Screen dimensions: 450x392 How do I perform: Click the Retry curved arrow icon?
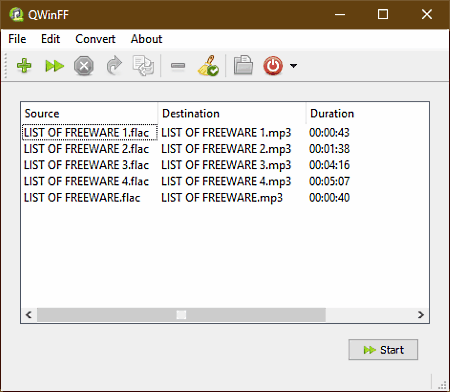(114, 66)
